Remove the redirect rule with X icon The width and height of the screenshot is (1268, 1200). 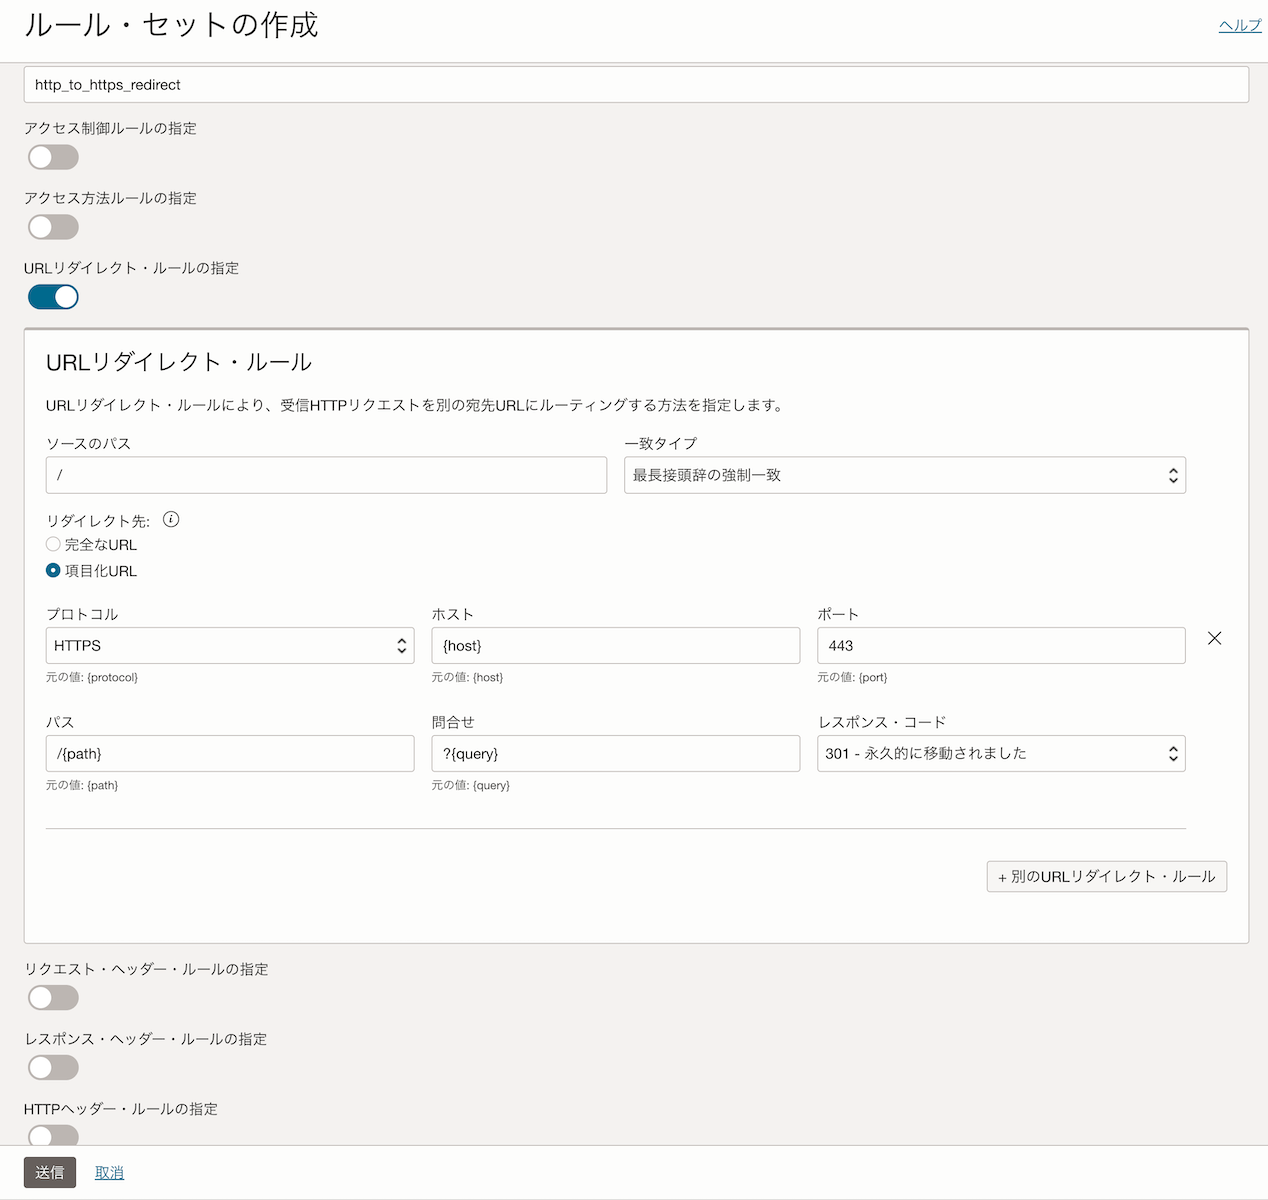1214,638
